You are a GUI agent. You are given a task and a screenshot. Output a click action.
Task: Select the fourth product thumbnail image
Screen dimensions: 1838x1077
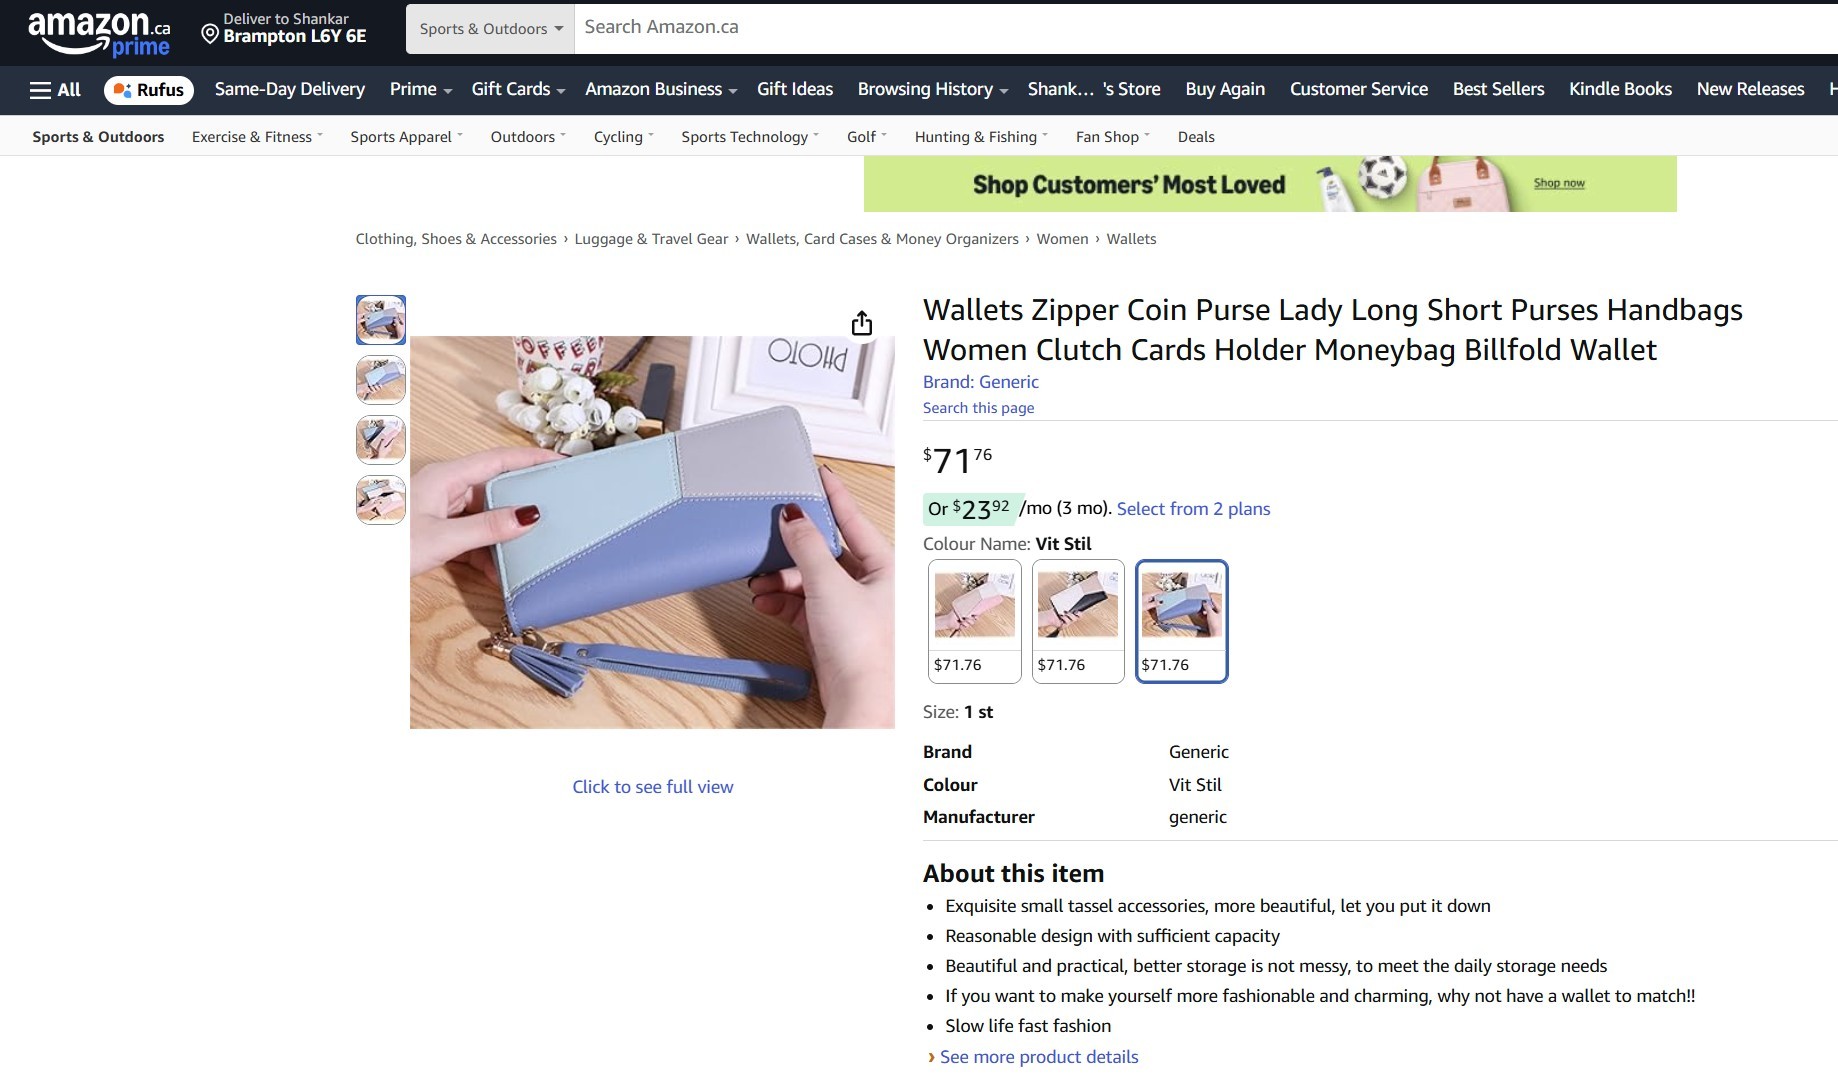point(381,500)
